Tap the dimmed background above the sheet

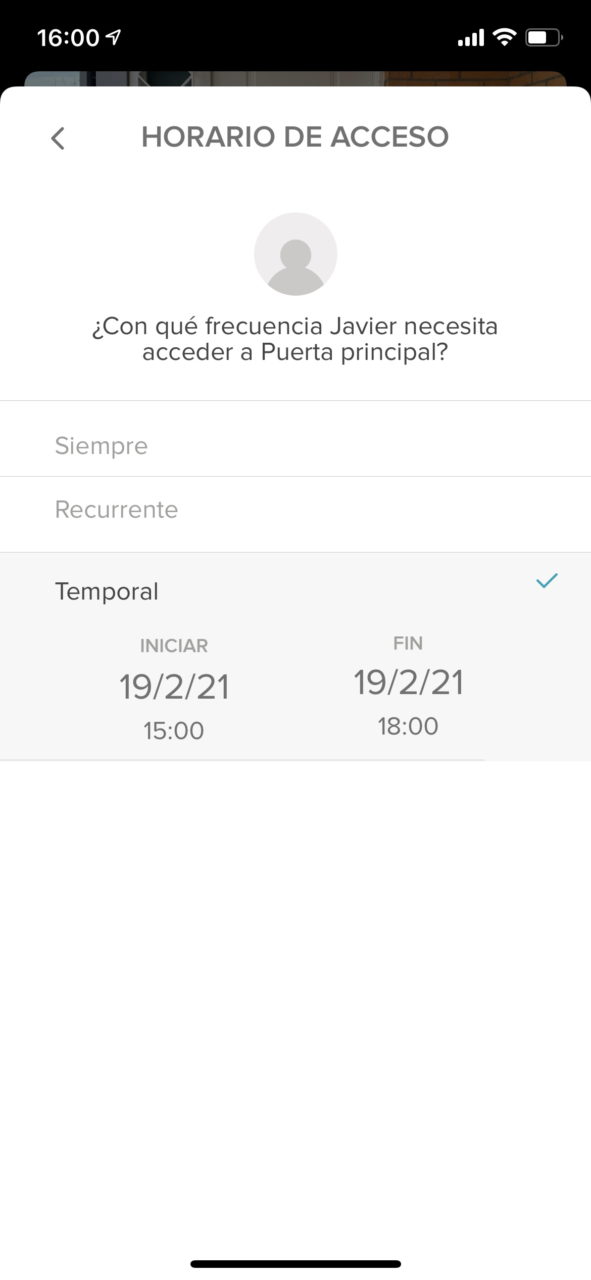click(295, 78)
